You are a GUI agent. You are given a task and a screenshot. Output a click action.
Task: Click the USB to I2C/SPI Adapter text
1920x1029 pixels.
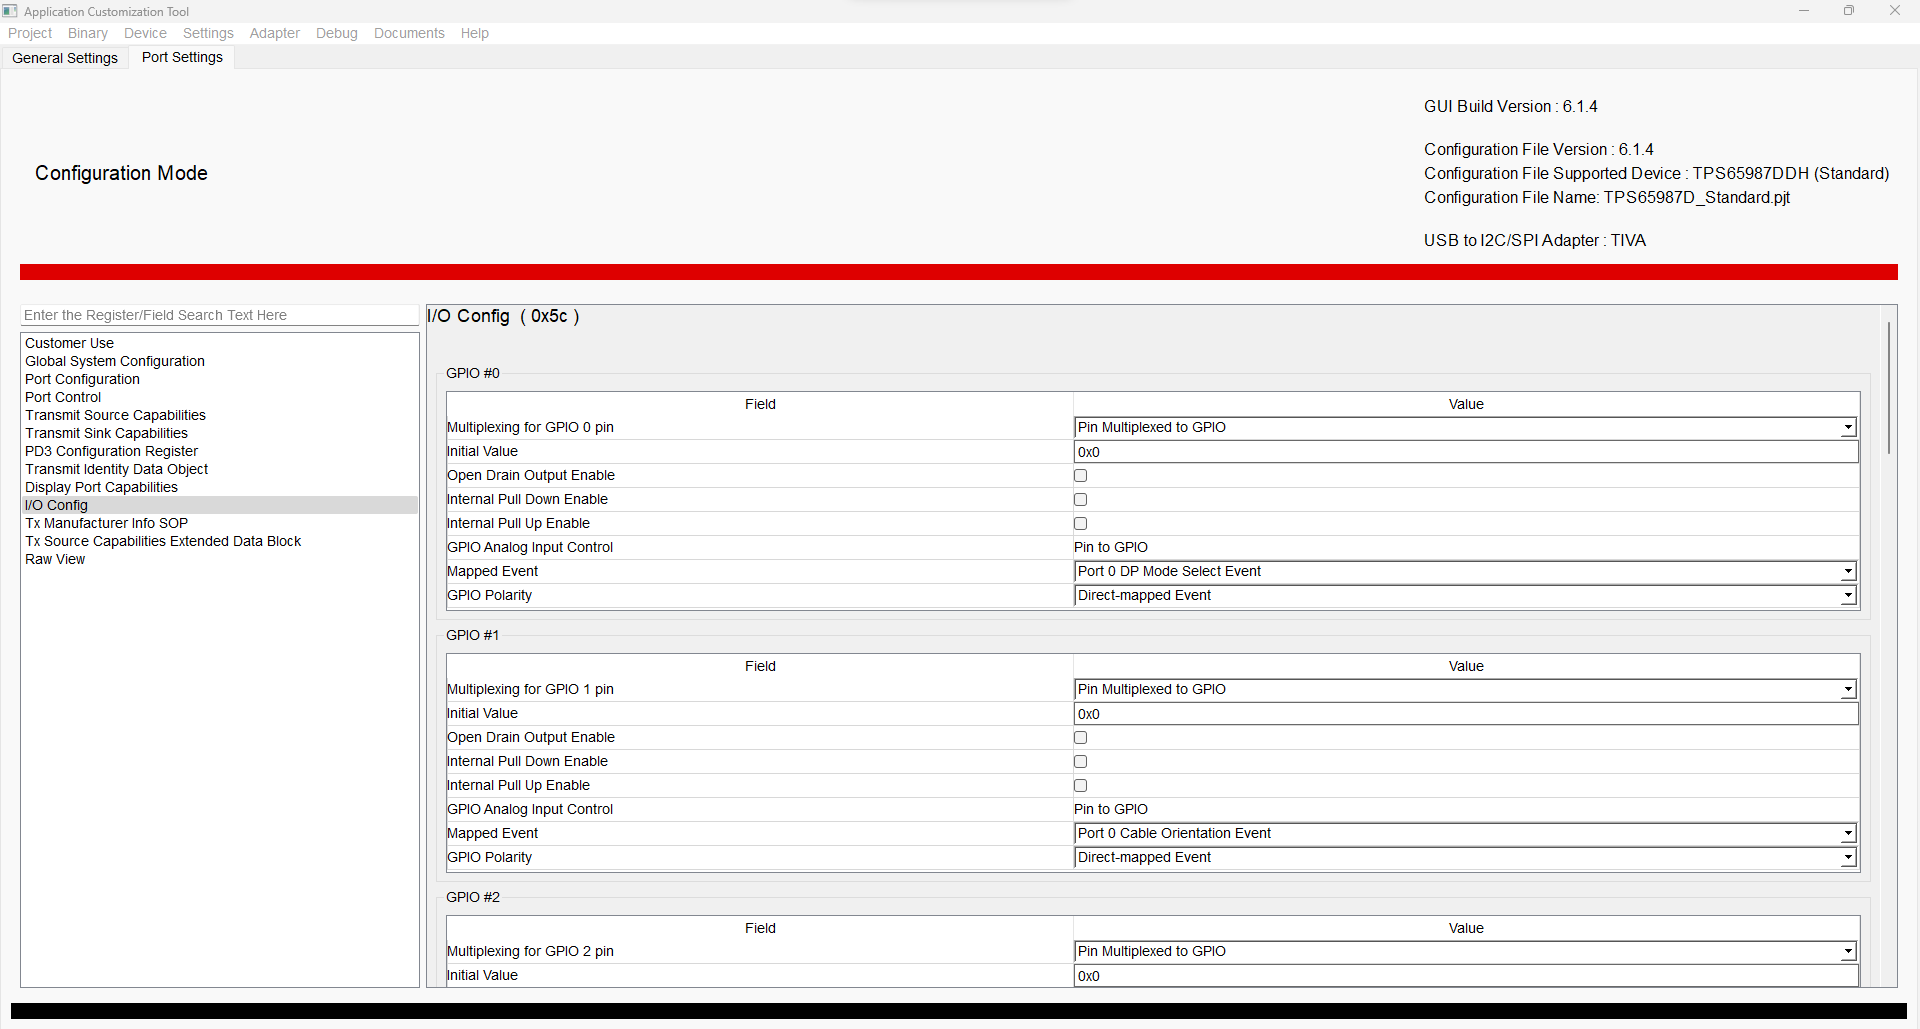click(x=1535, y=240)
